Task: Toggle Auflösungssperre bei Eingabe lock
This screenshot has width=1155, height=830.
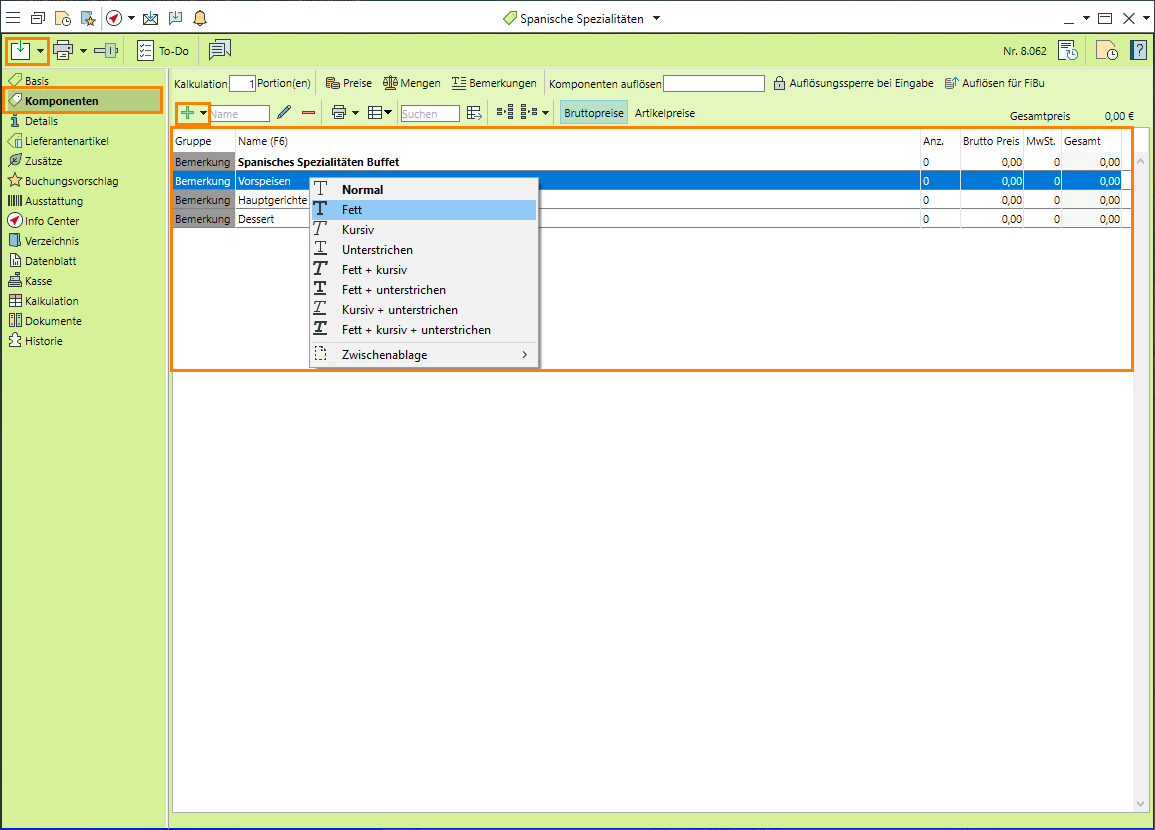Action: [853, 83]
